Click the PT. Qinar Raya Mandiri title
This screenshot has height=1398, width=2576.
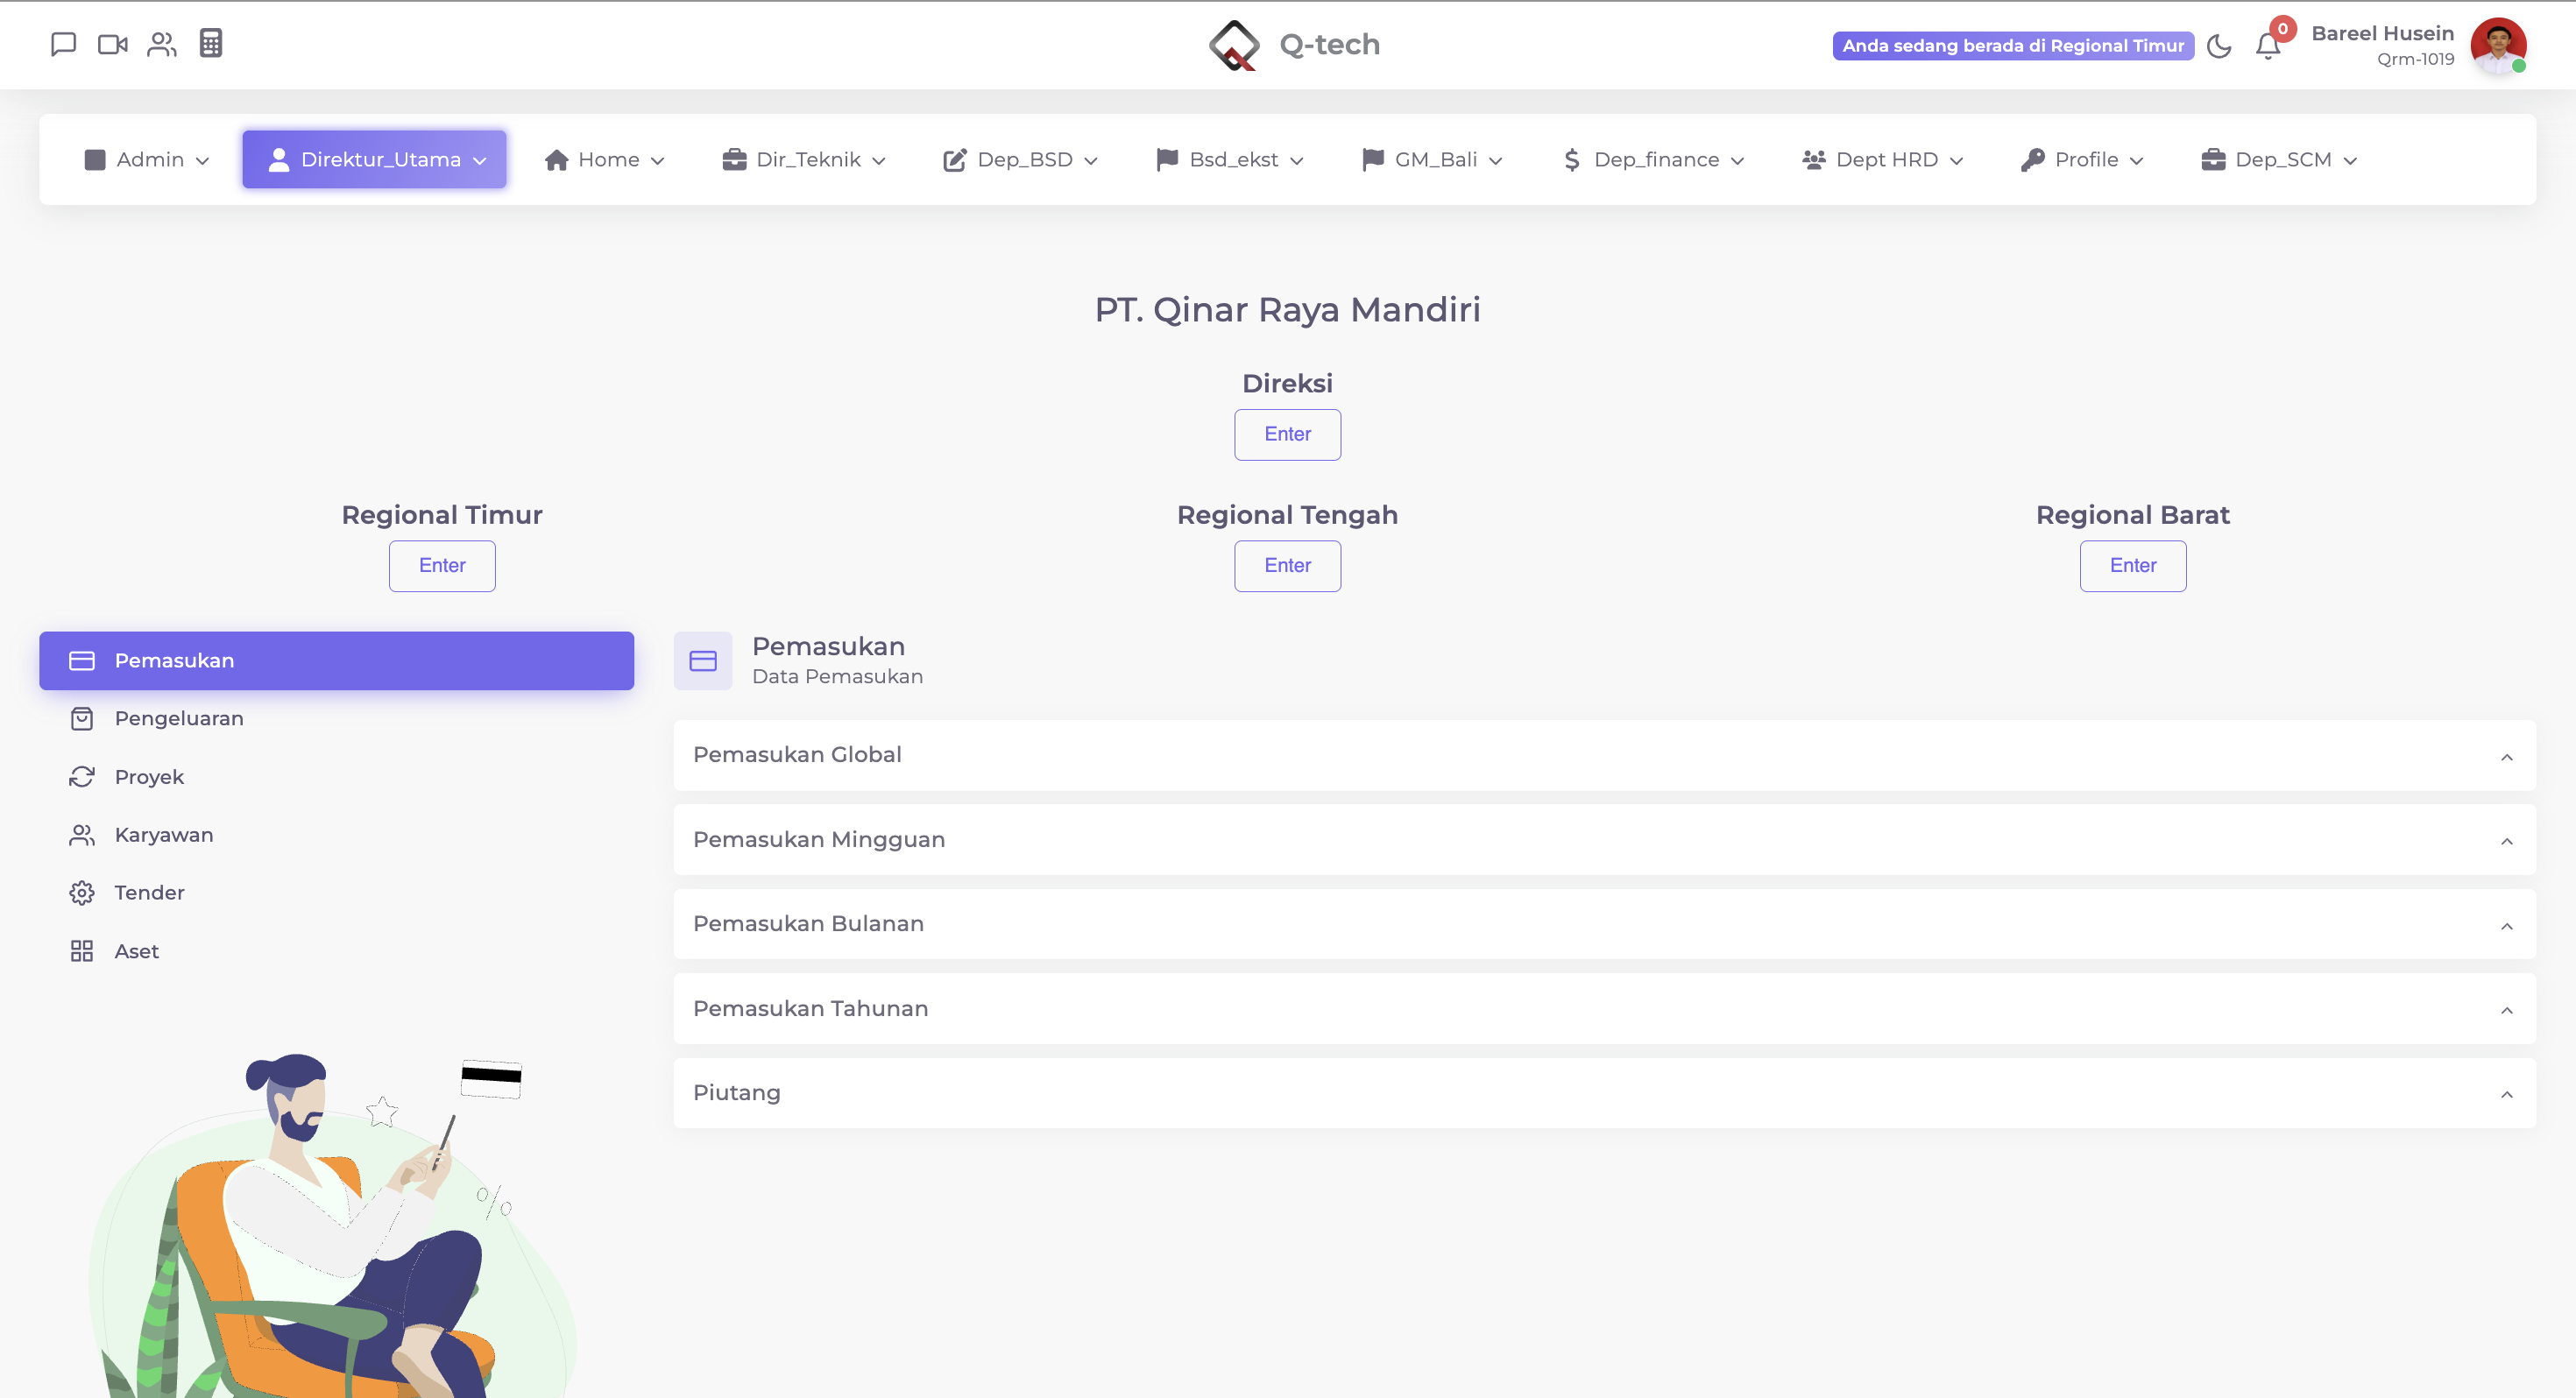[1287, 310]
